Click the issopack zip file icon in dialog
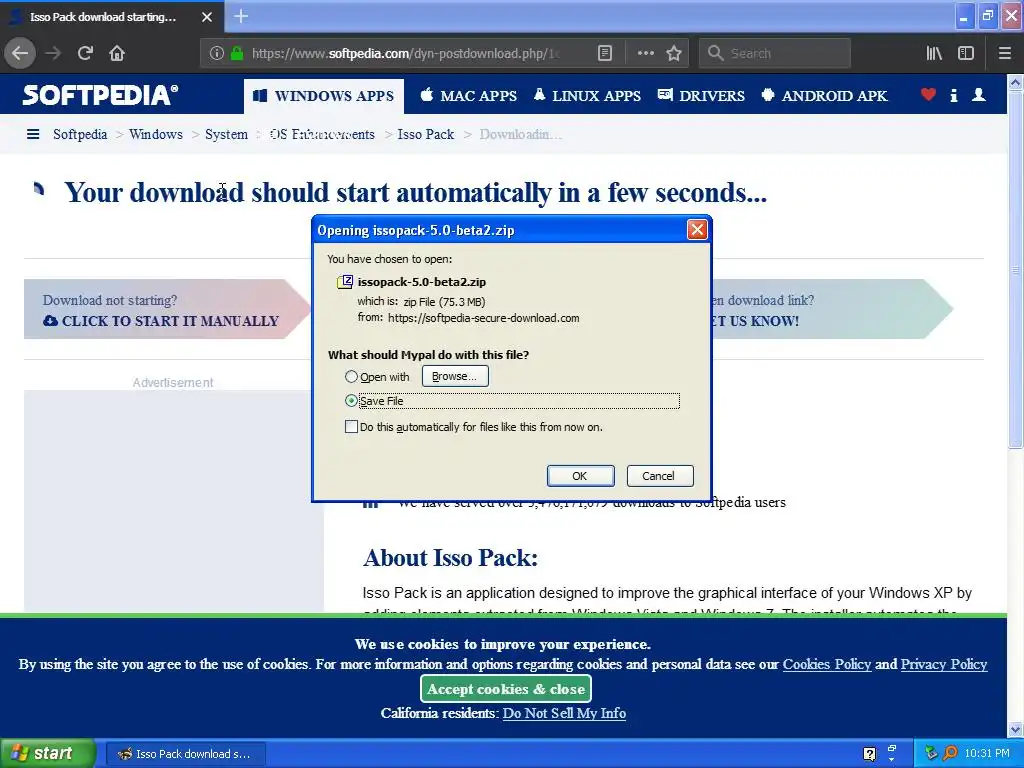 pos(345,282)
